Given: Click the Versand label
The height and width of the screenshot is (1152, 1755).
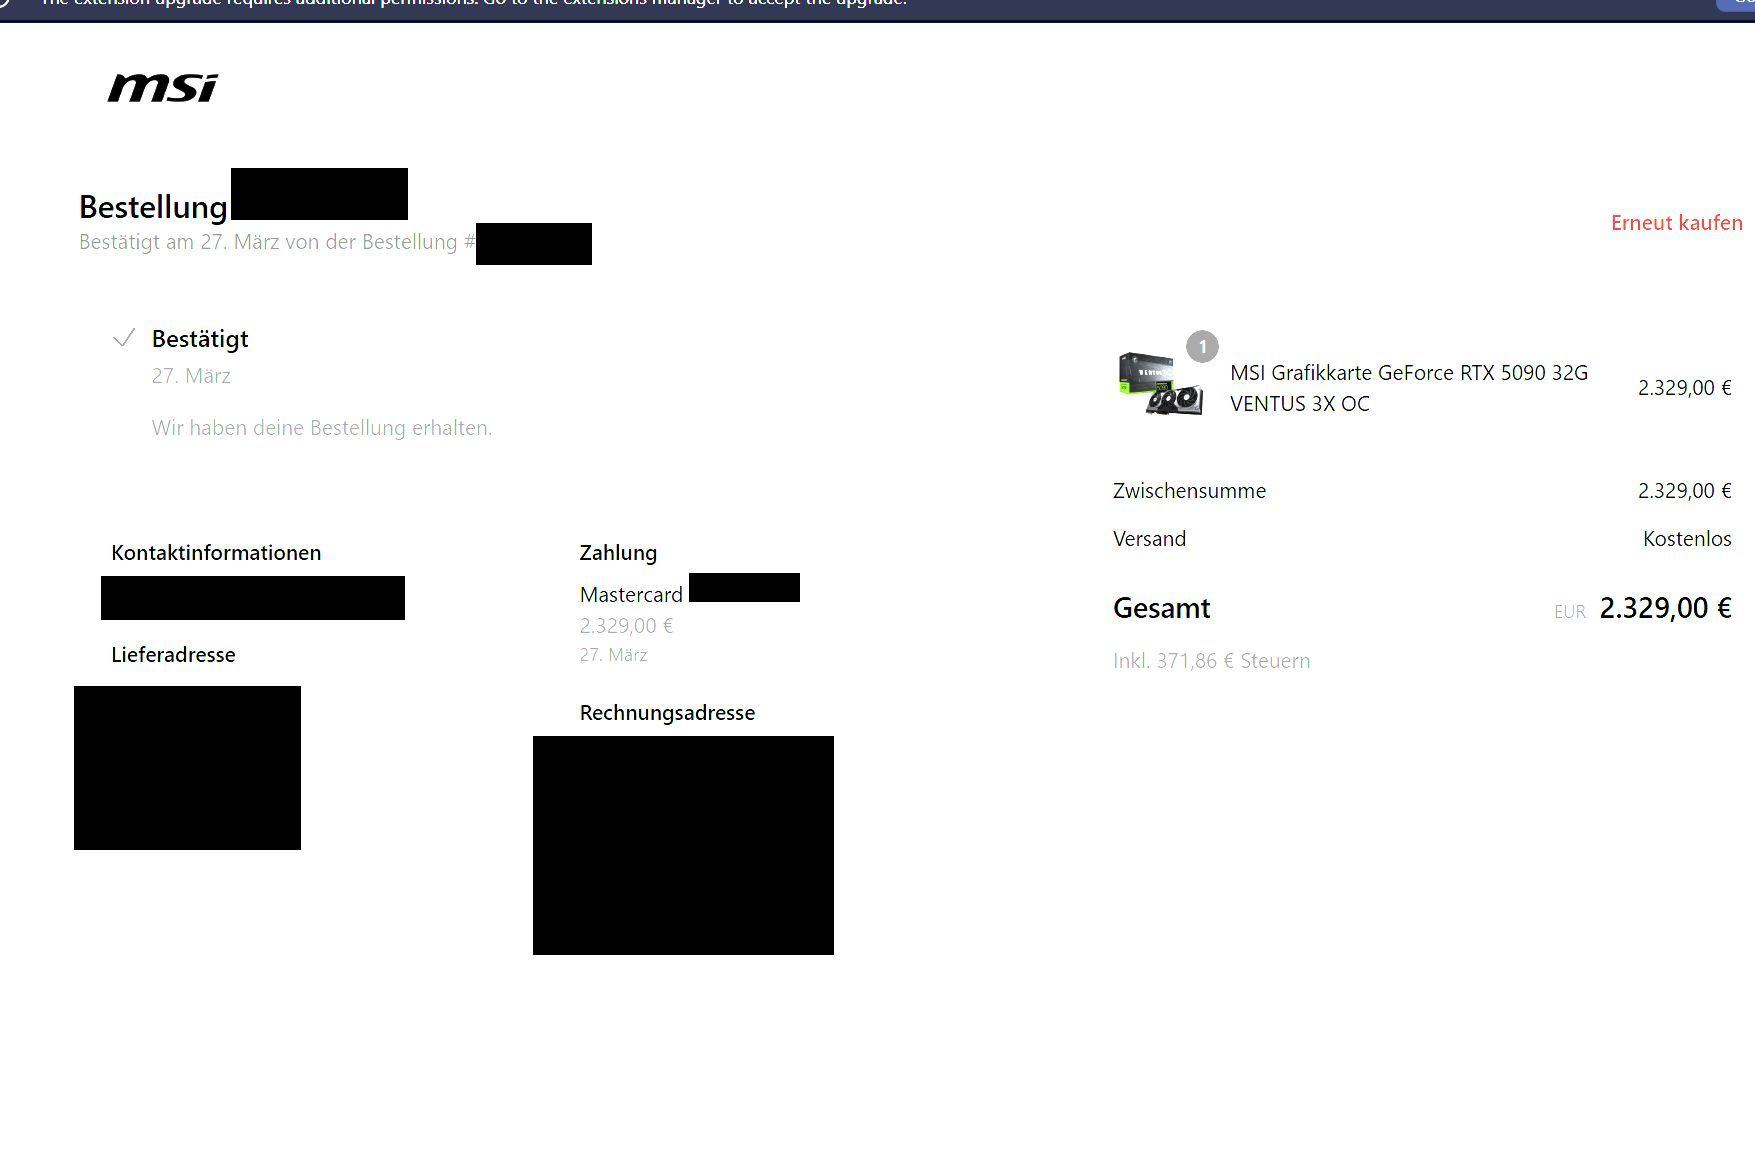Looking at the screenshot, I should click(1149, 539).
